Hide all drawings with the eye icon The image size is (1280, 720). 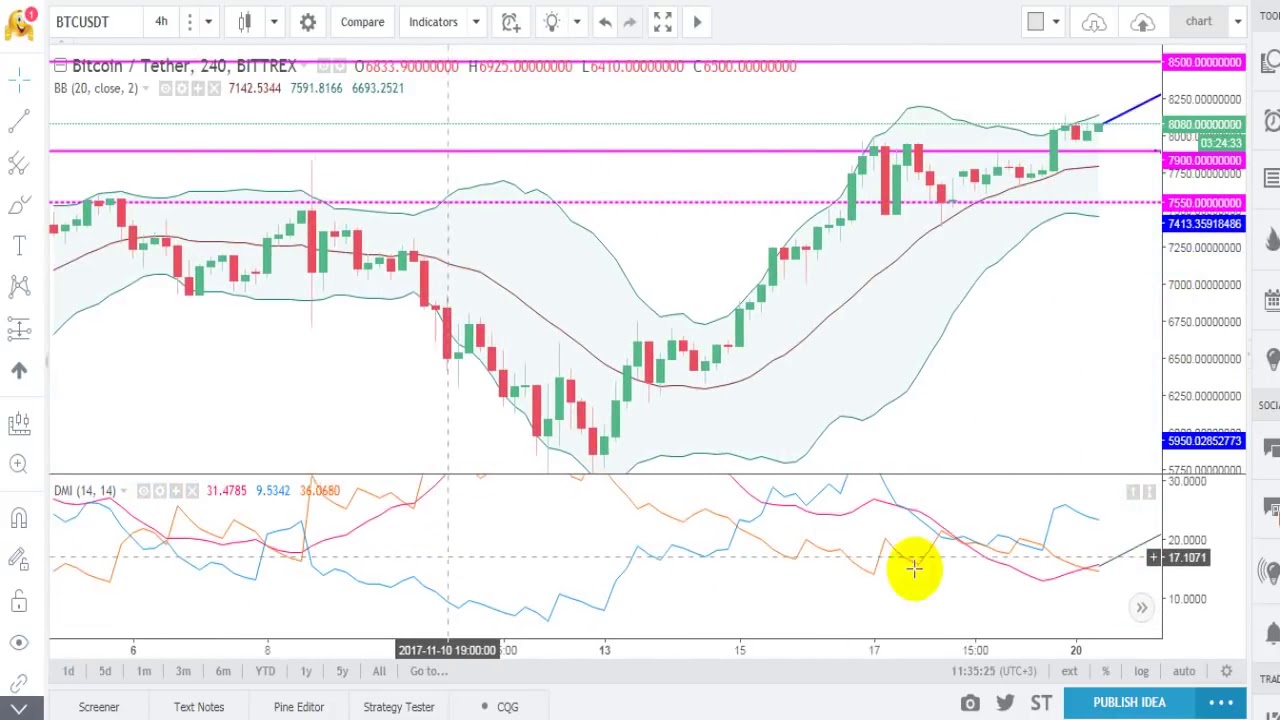19,642
